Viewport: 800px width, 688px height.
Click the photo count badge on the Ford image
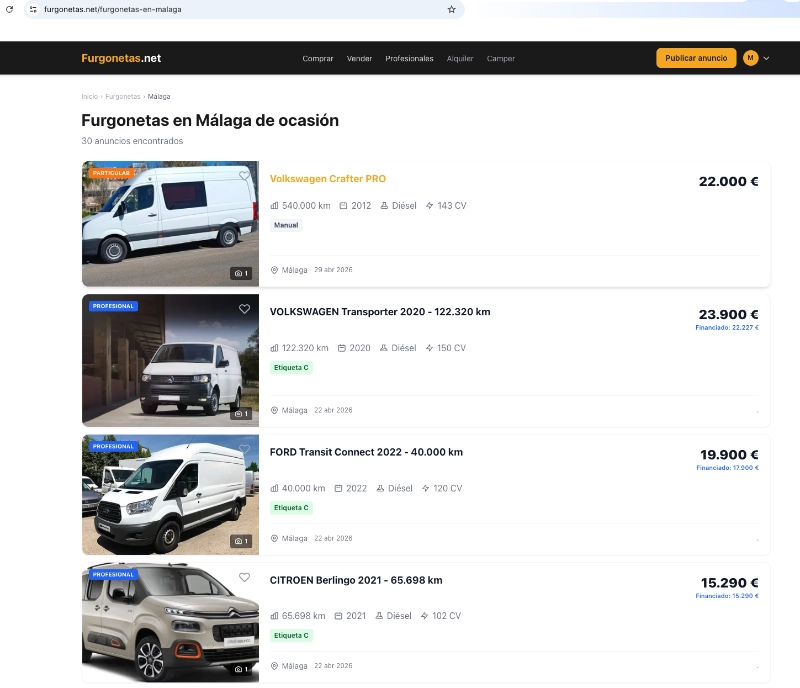[x=241, y=541]
